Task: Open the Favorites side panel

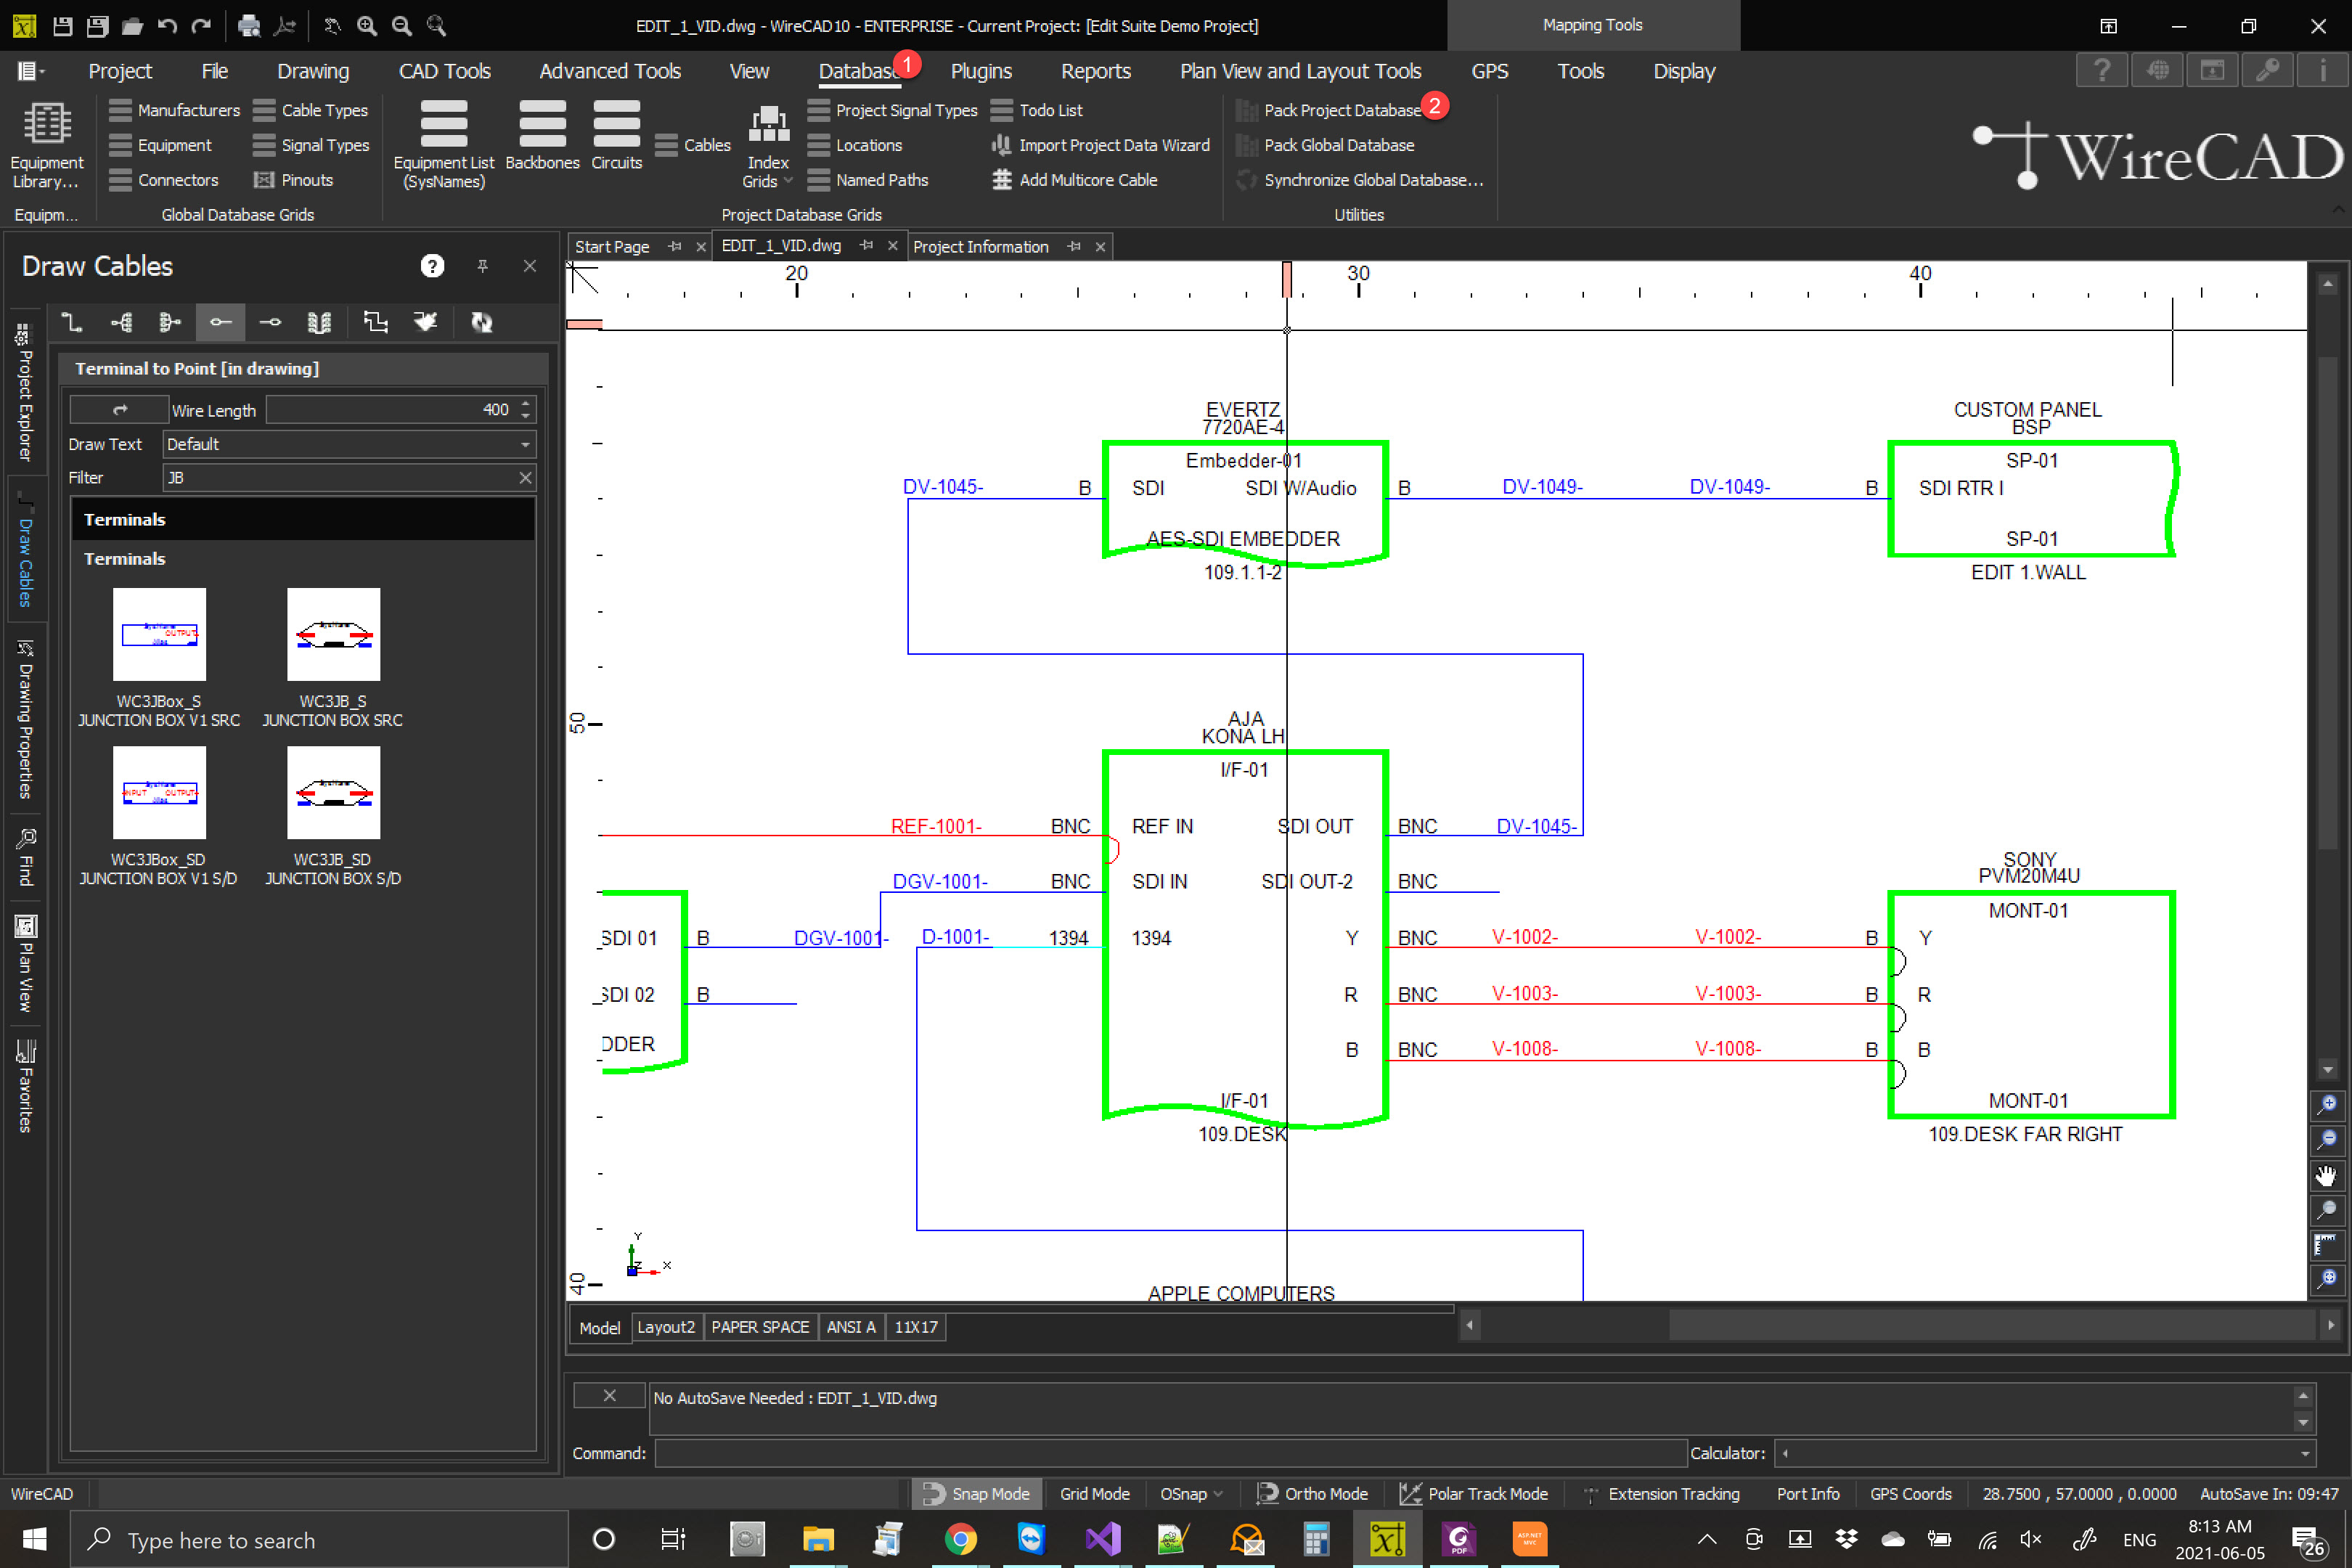Action: (25, 1086)
